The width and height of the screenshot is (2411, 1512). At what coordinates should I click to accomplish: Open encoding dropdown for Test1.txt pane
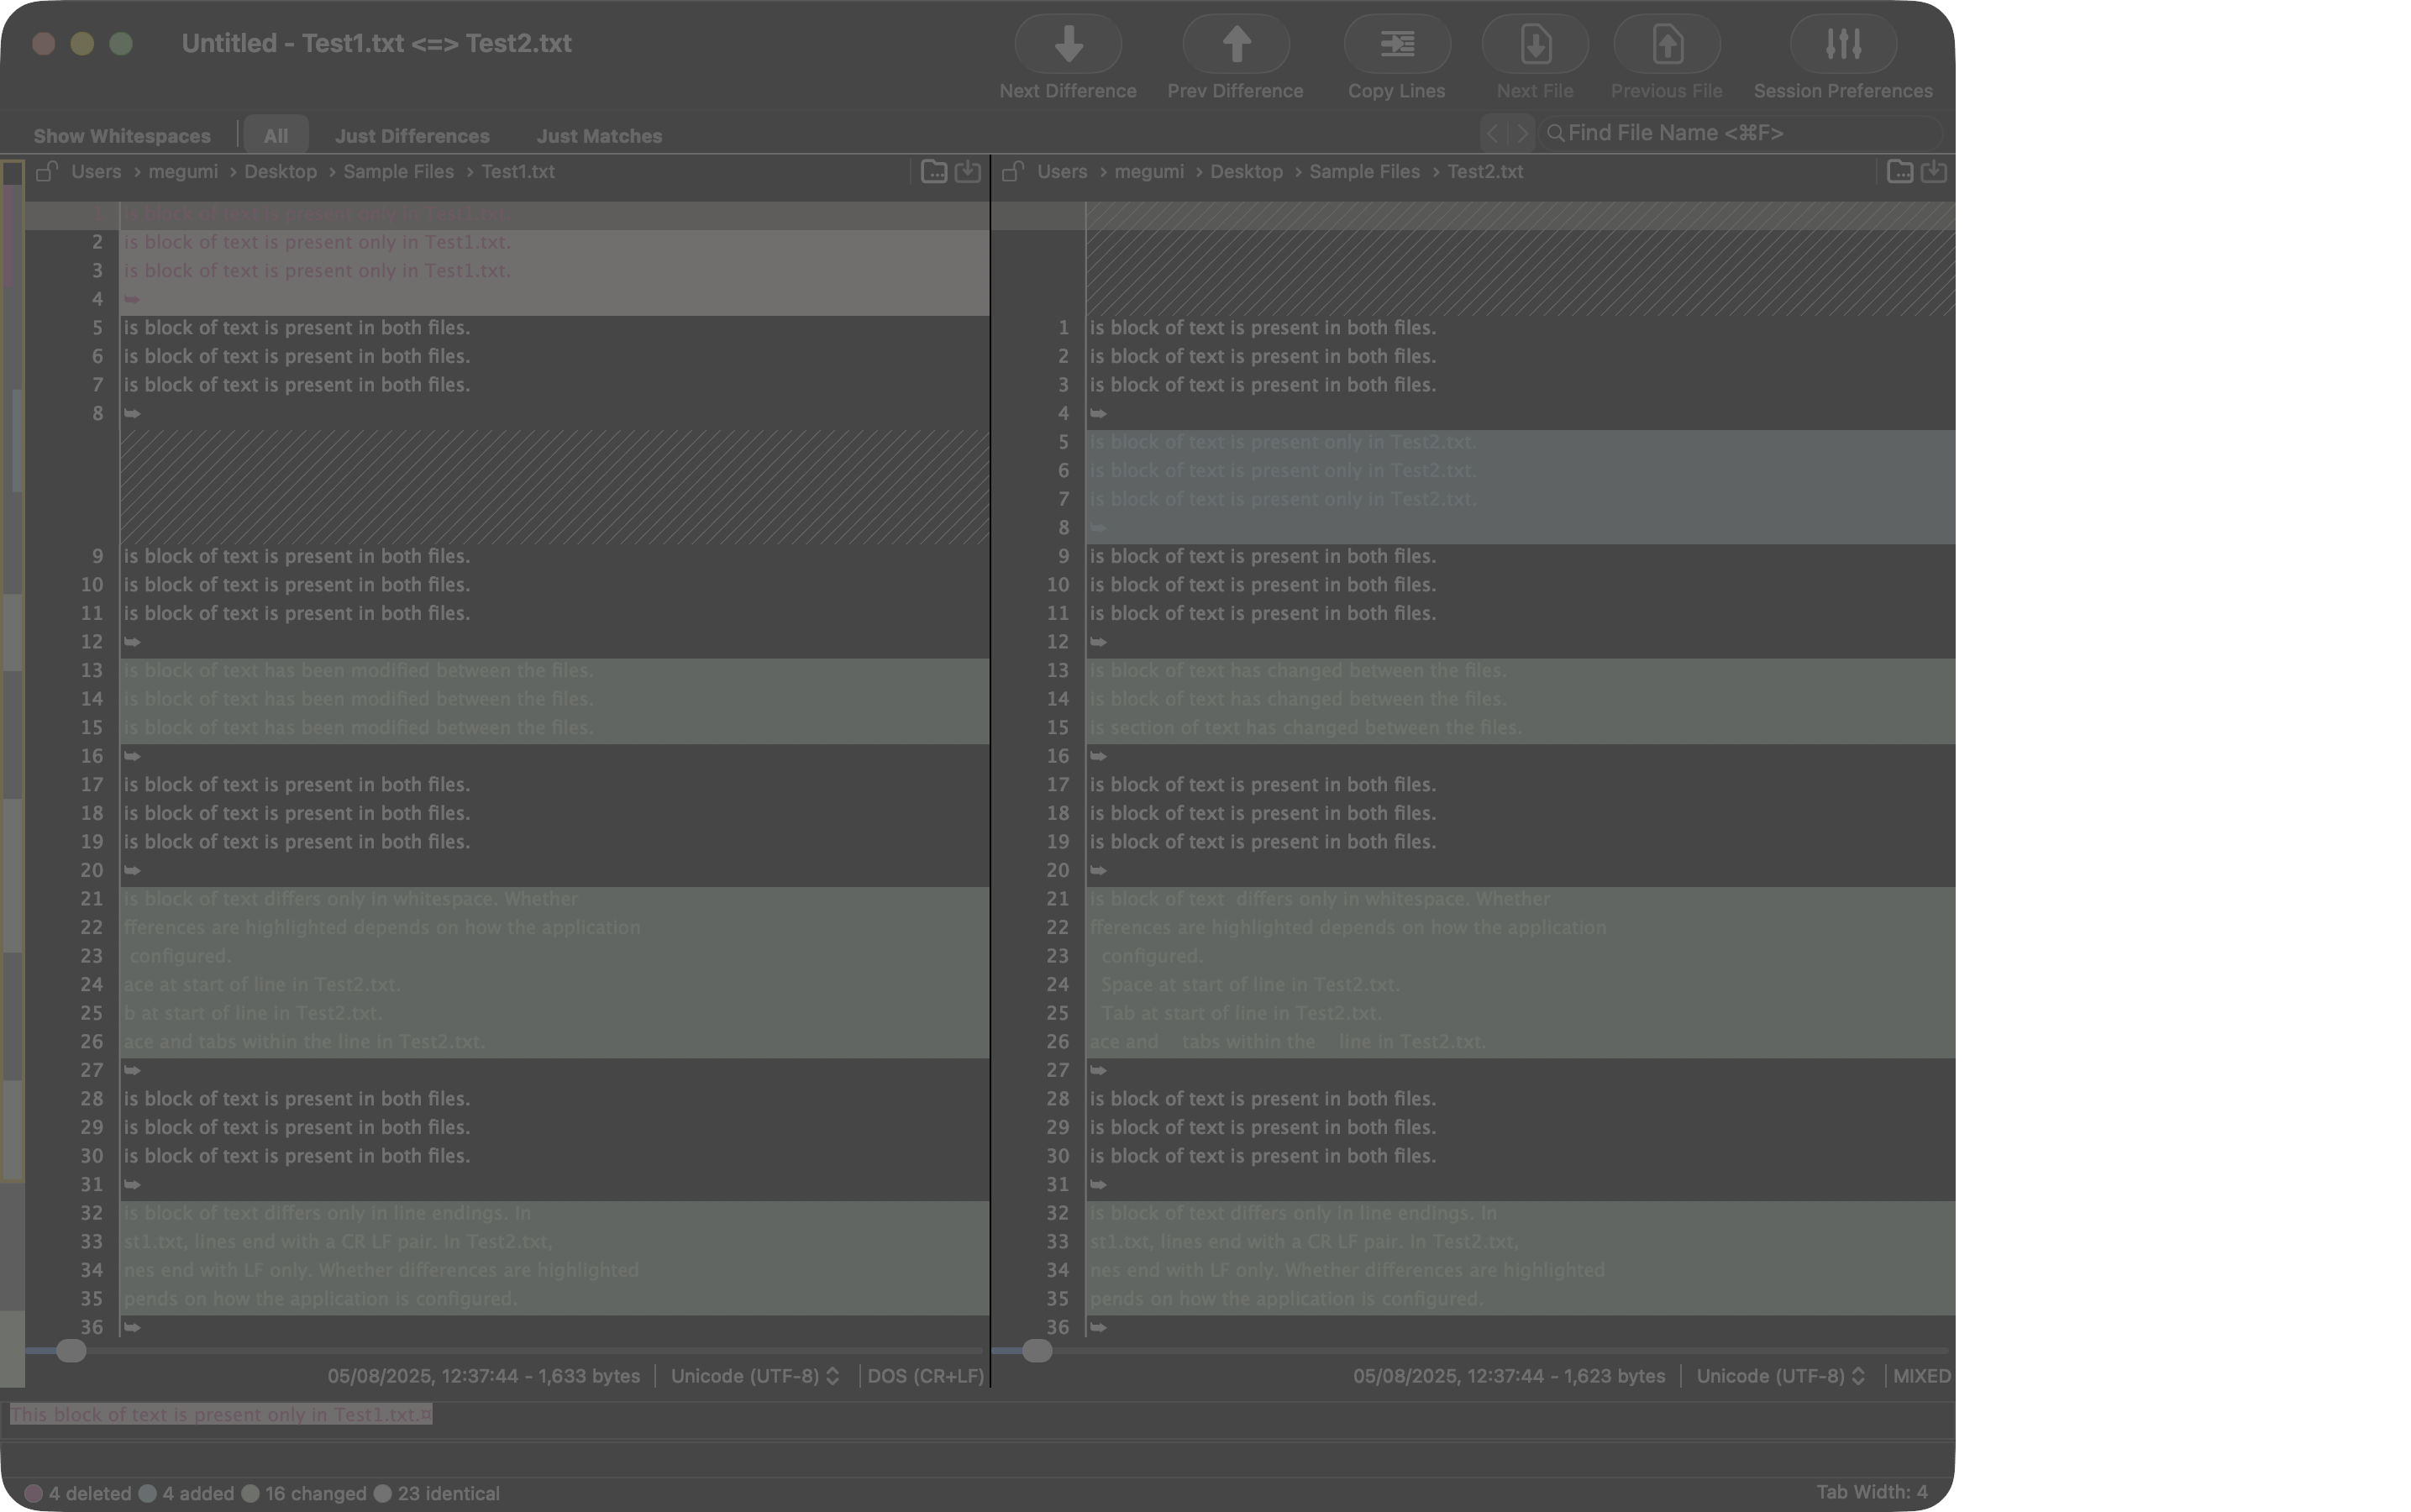[x=754, y=1376]
